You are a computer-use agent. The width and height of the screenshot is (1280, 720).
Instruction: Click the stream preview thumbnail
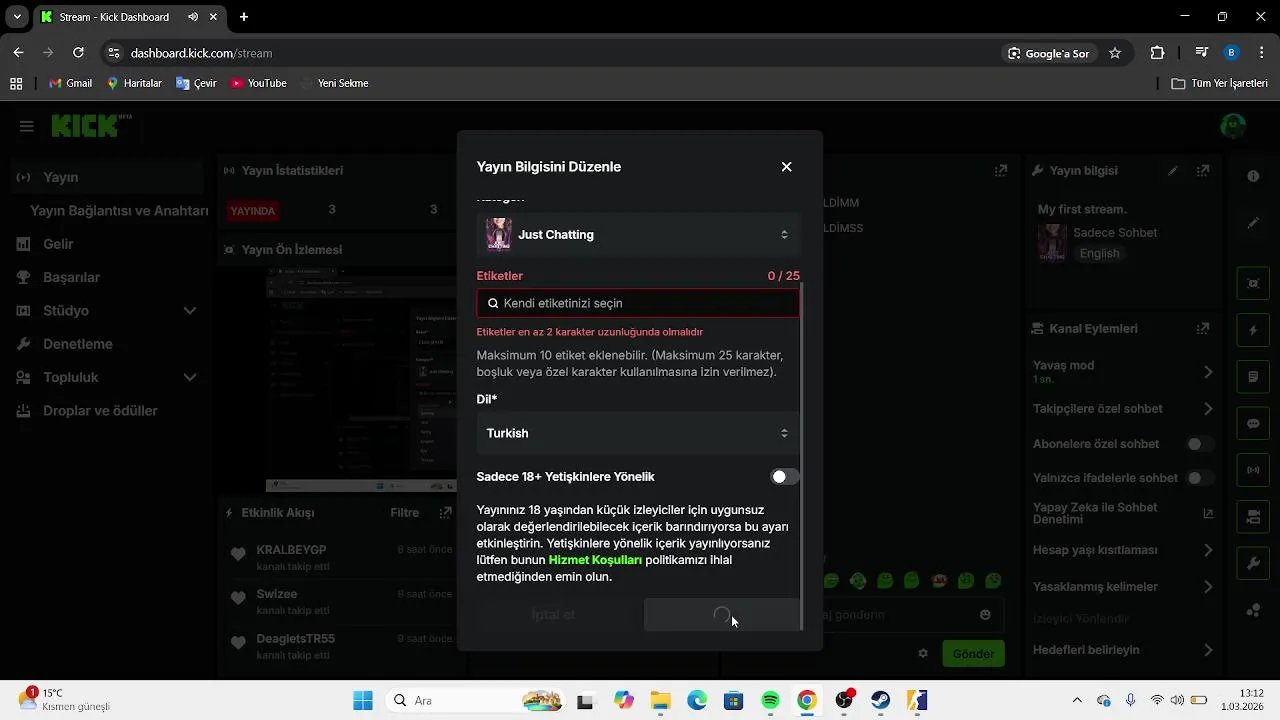click(x=361, y=380)
